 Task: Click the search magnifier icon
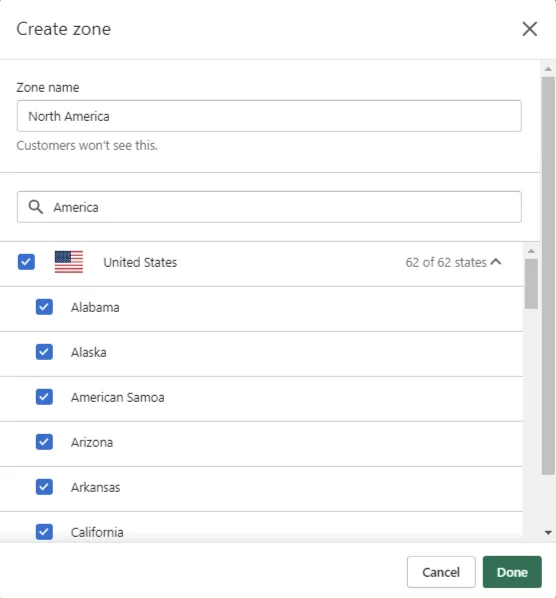(x=35, y=207)
